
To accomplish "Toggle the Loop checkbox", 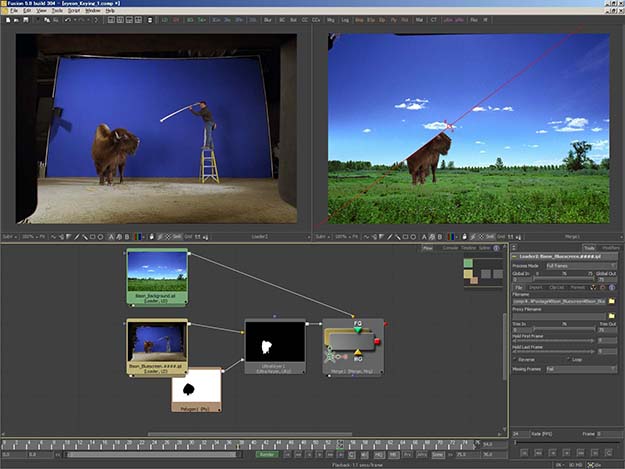I will [x=567, y=359].
